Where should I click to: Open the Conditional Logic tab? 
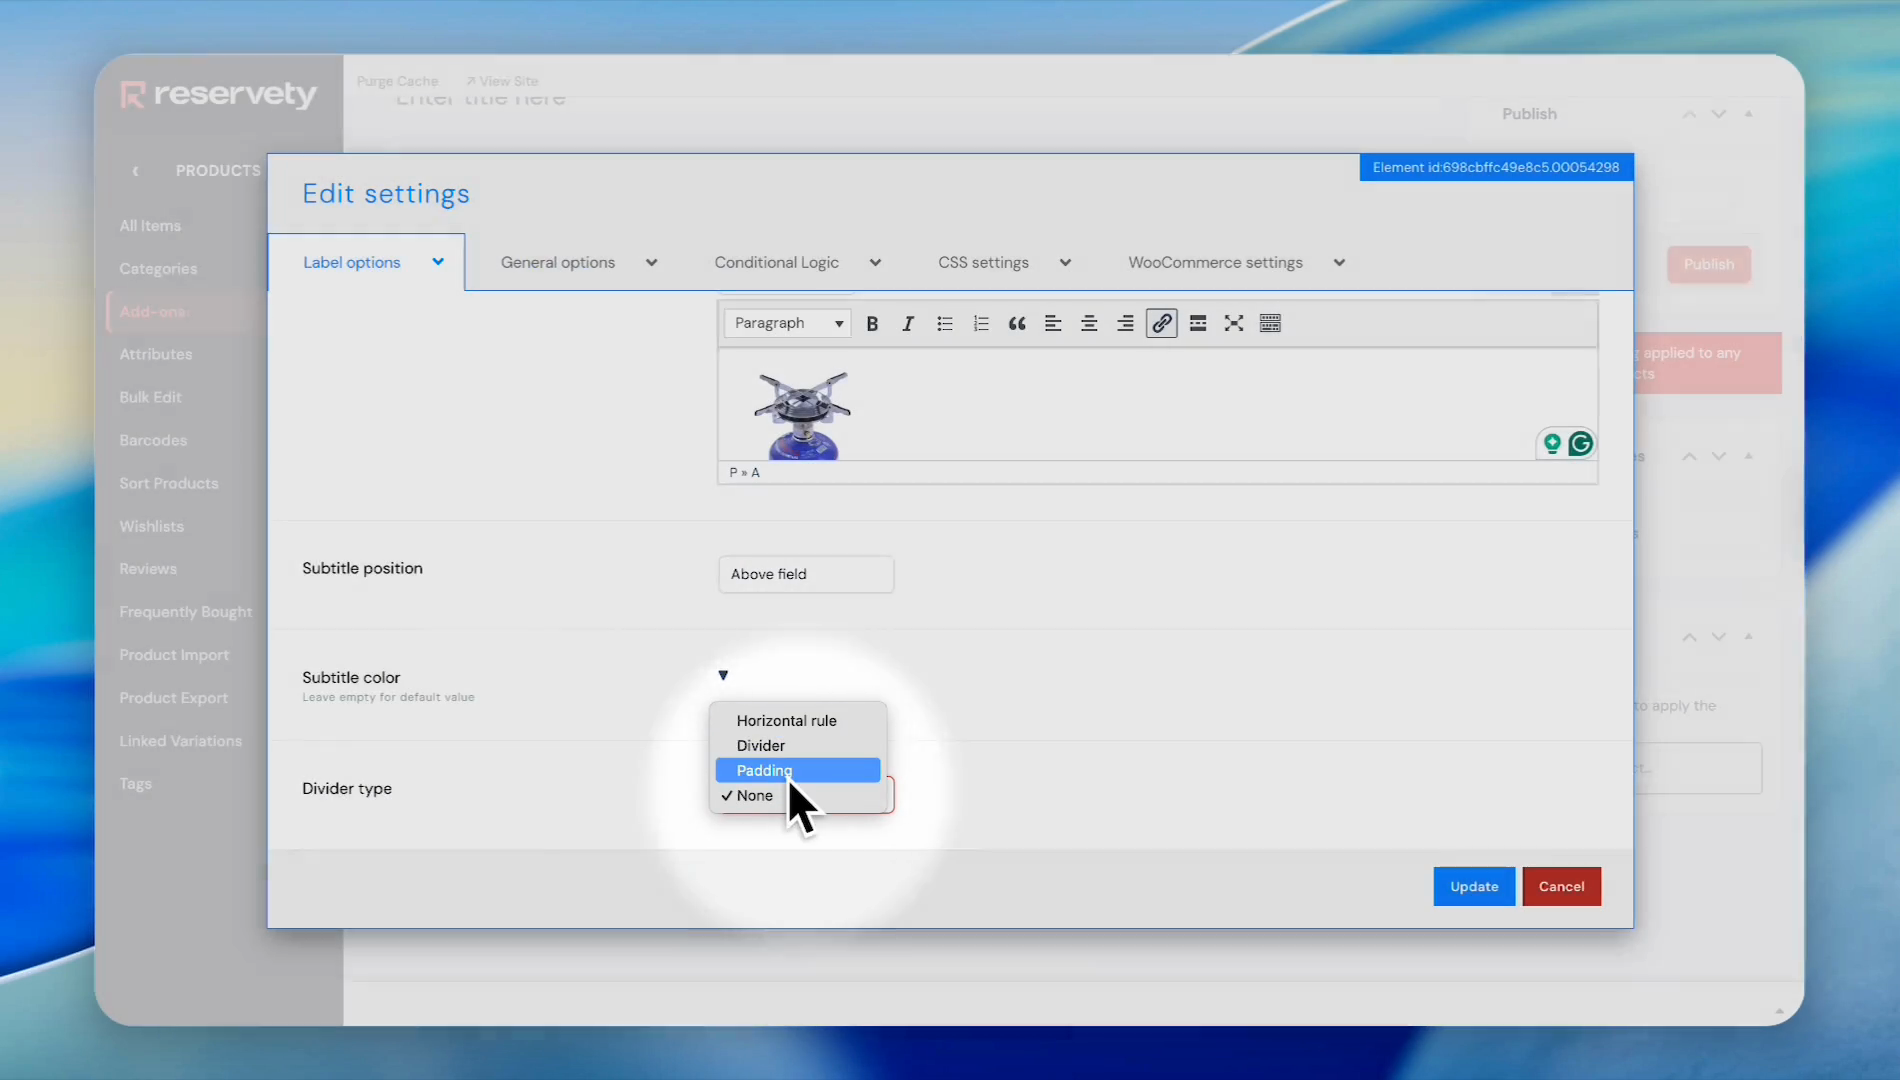pos(796,263)
